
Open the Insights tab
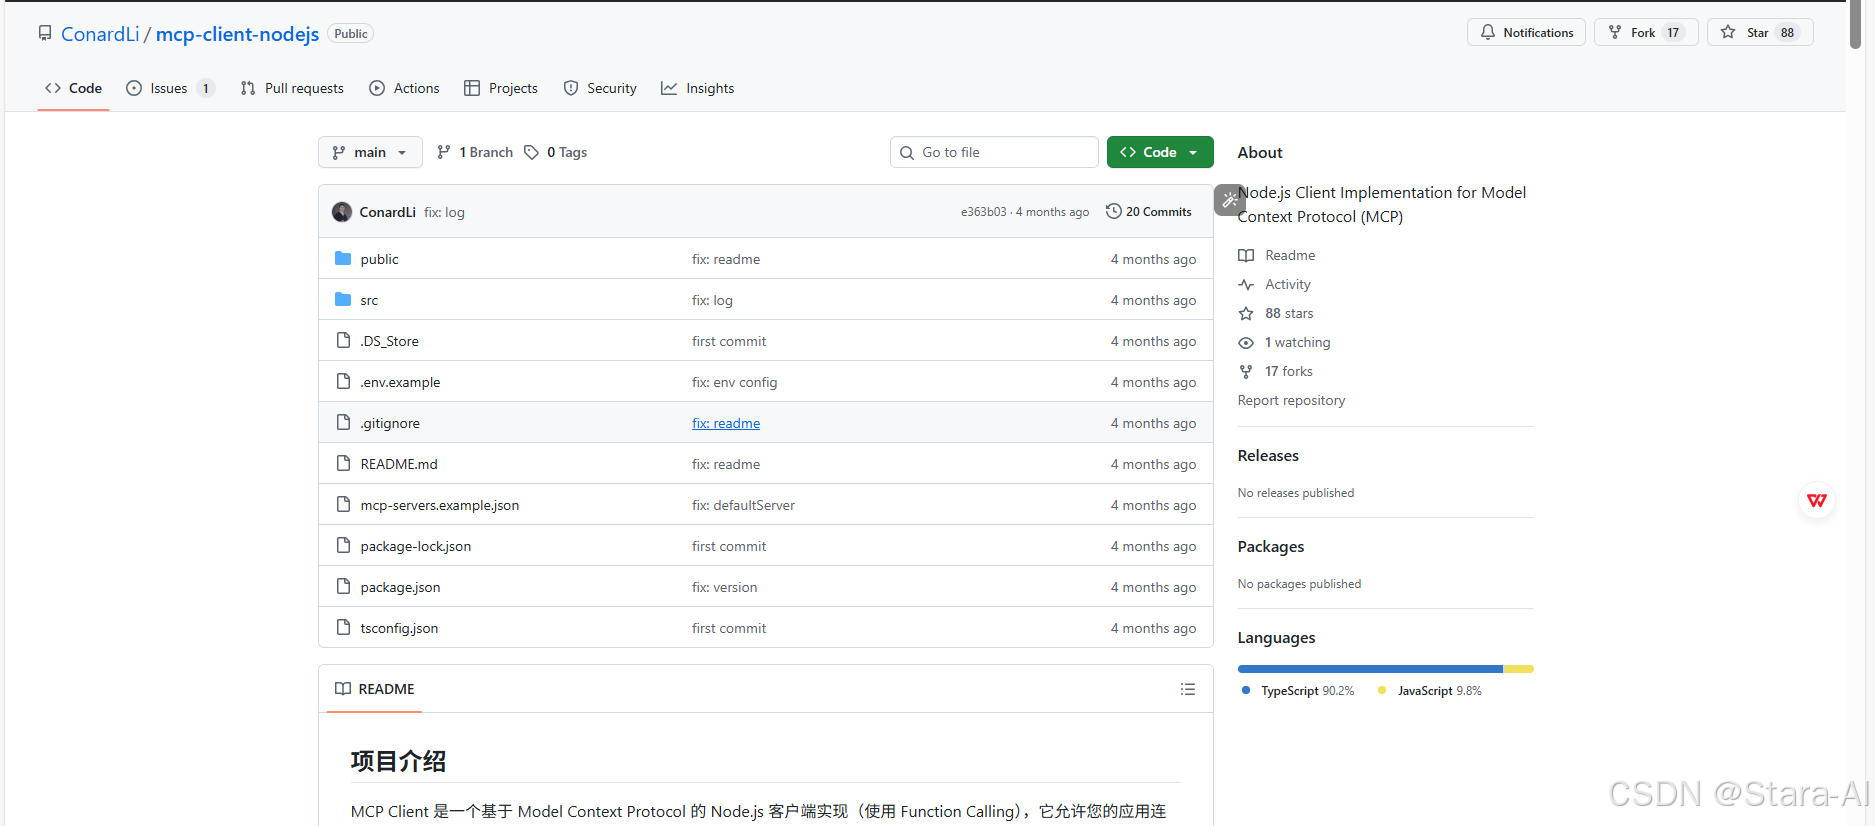698,88
